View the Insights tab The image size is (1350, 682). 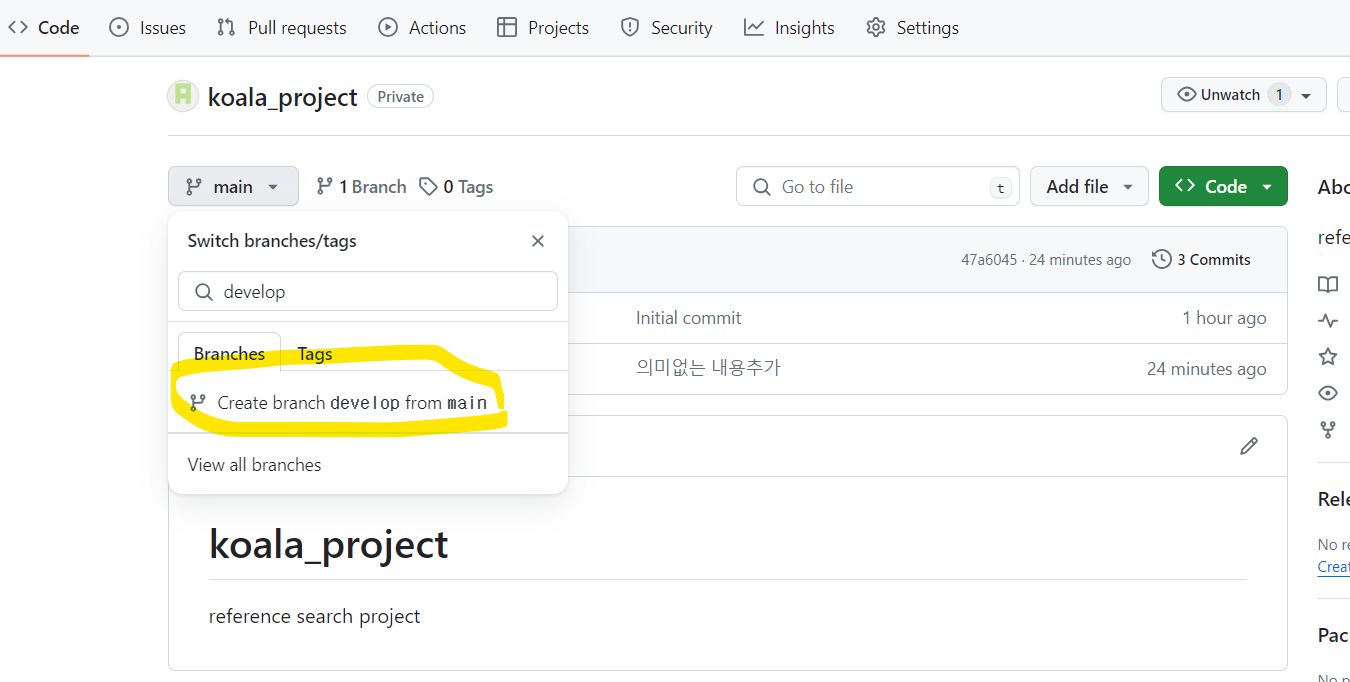[789, 28]
